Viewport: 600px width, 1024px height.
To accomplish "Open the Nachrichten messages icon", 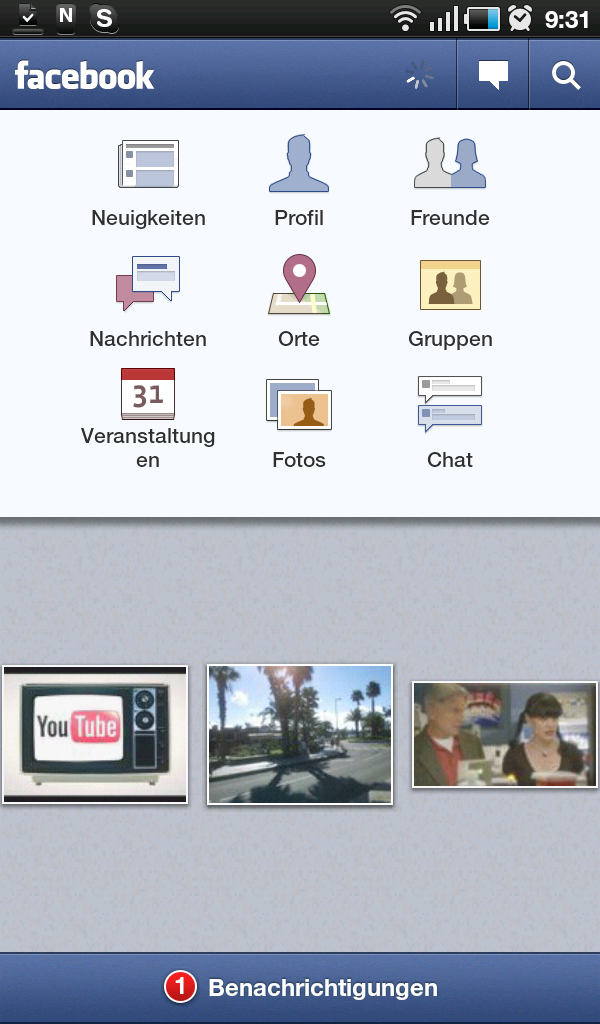I will coord(148,283).
